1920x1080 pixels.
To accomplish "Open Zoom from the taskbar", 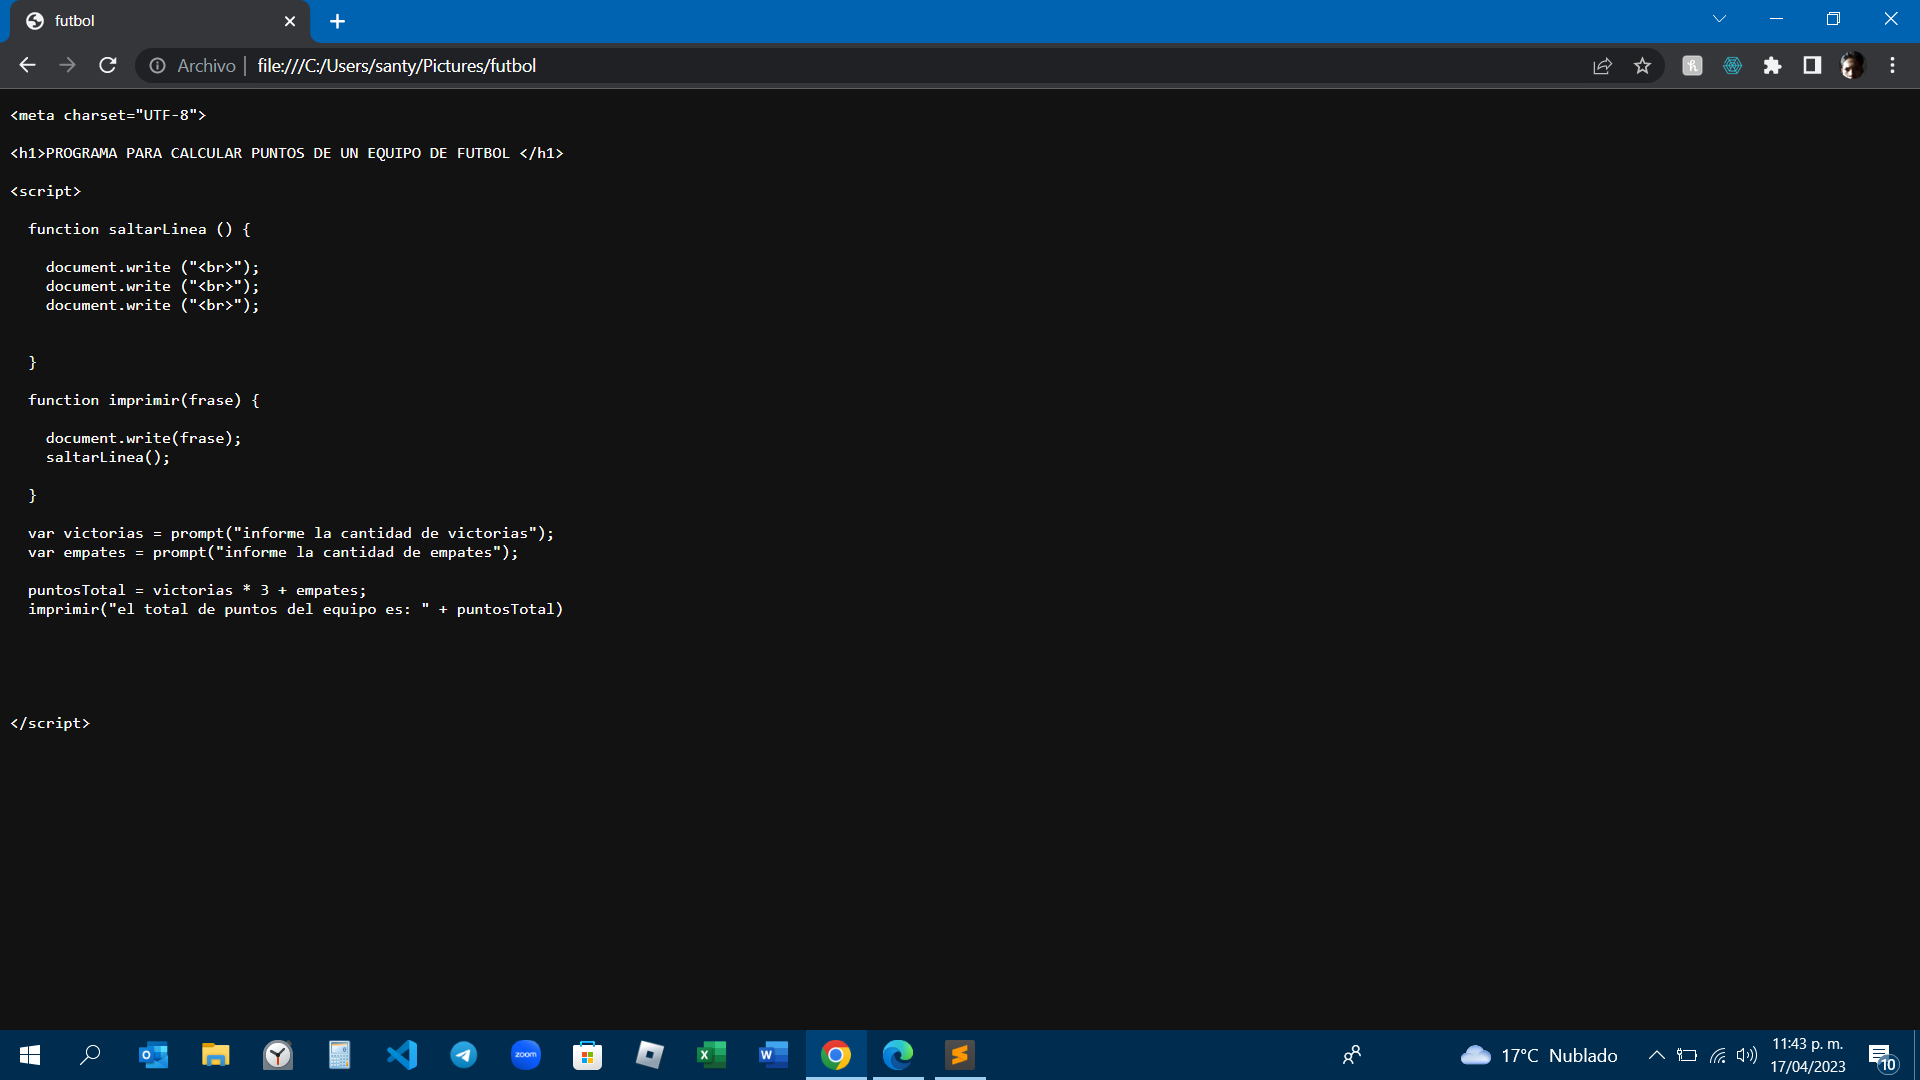I will tap(526, 1055).
